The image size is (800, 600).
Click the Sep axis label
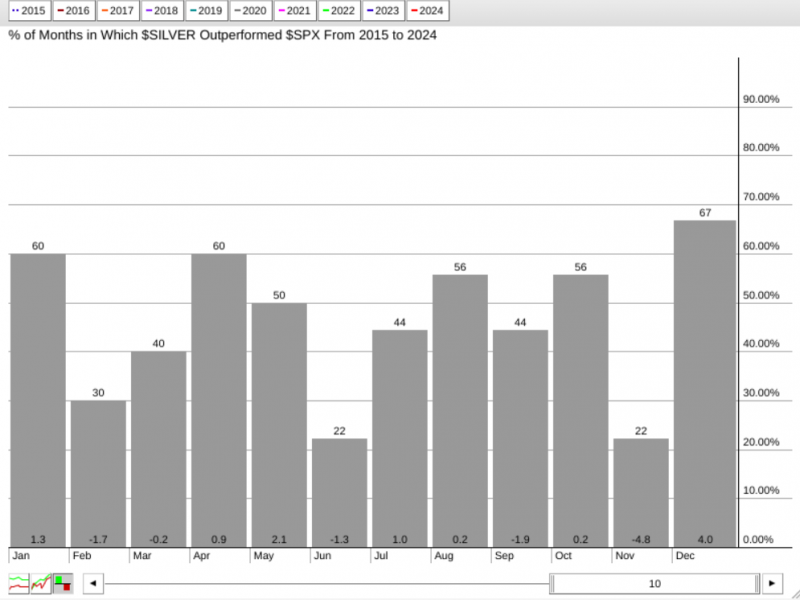click(504, 556)
